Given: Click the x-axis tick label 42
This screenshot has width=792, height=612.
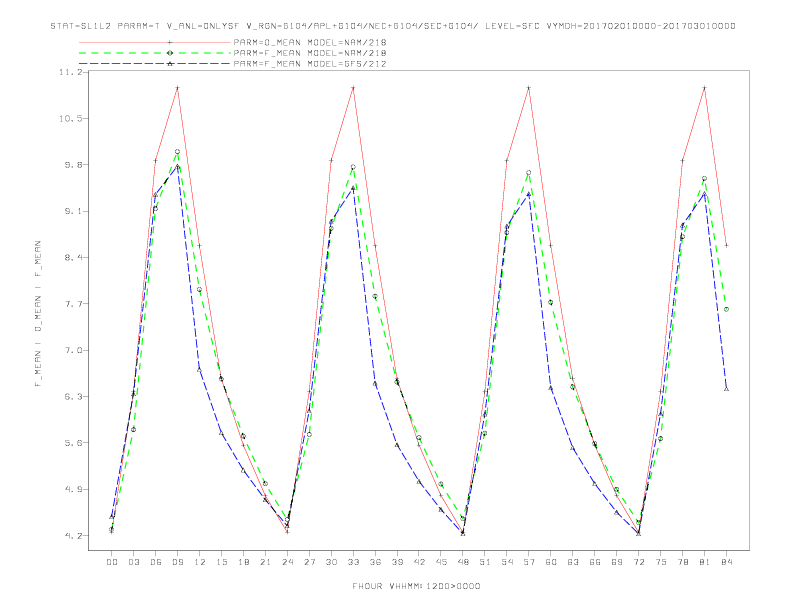Looking at the screenshot, I should pos(419,562).
